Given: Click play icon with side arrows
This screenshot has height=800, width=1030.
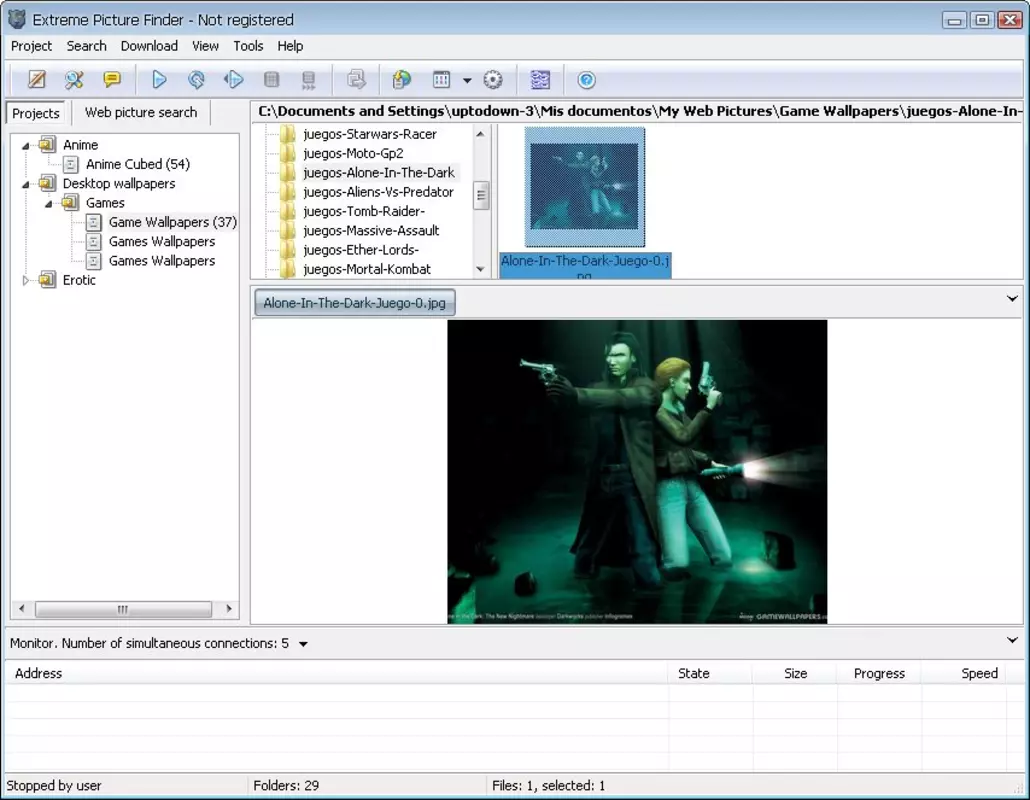Looking at the screenshot, I should (x=233, y=80).
